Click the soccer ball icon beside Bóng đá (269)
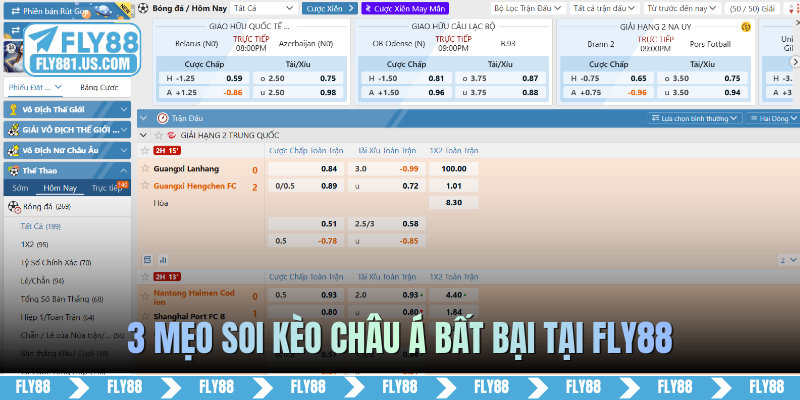Viewport: 800px width, 400px height. point(14,207)
